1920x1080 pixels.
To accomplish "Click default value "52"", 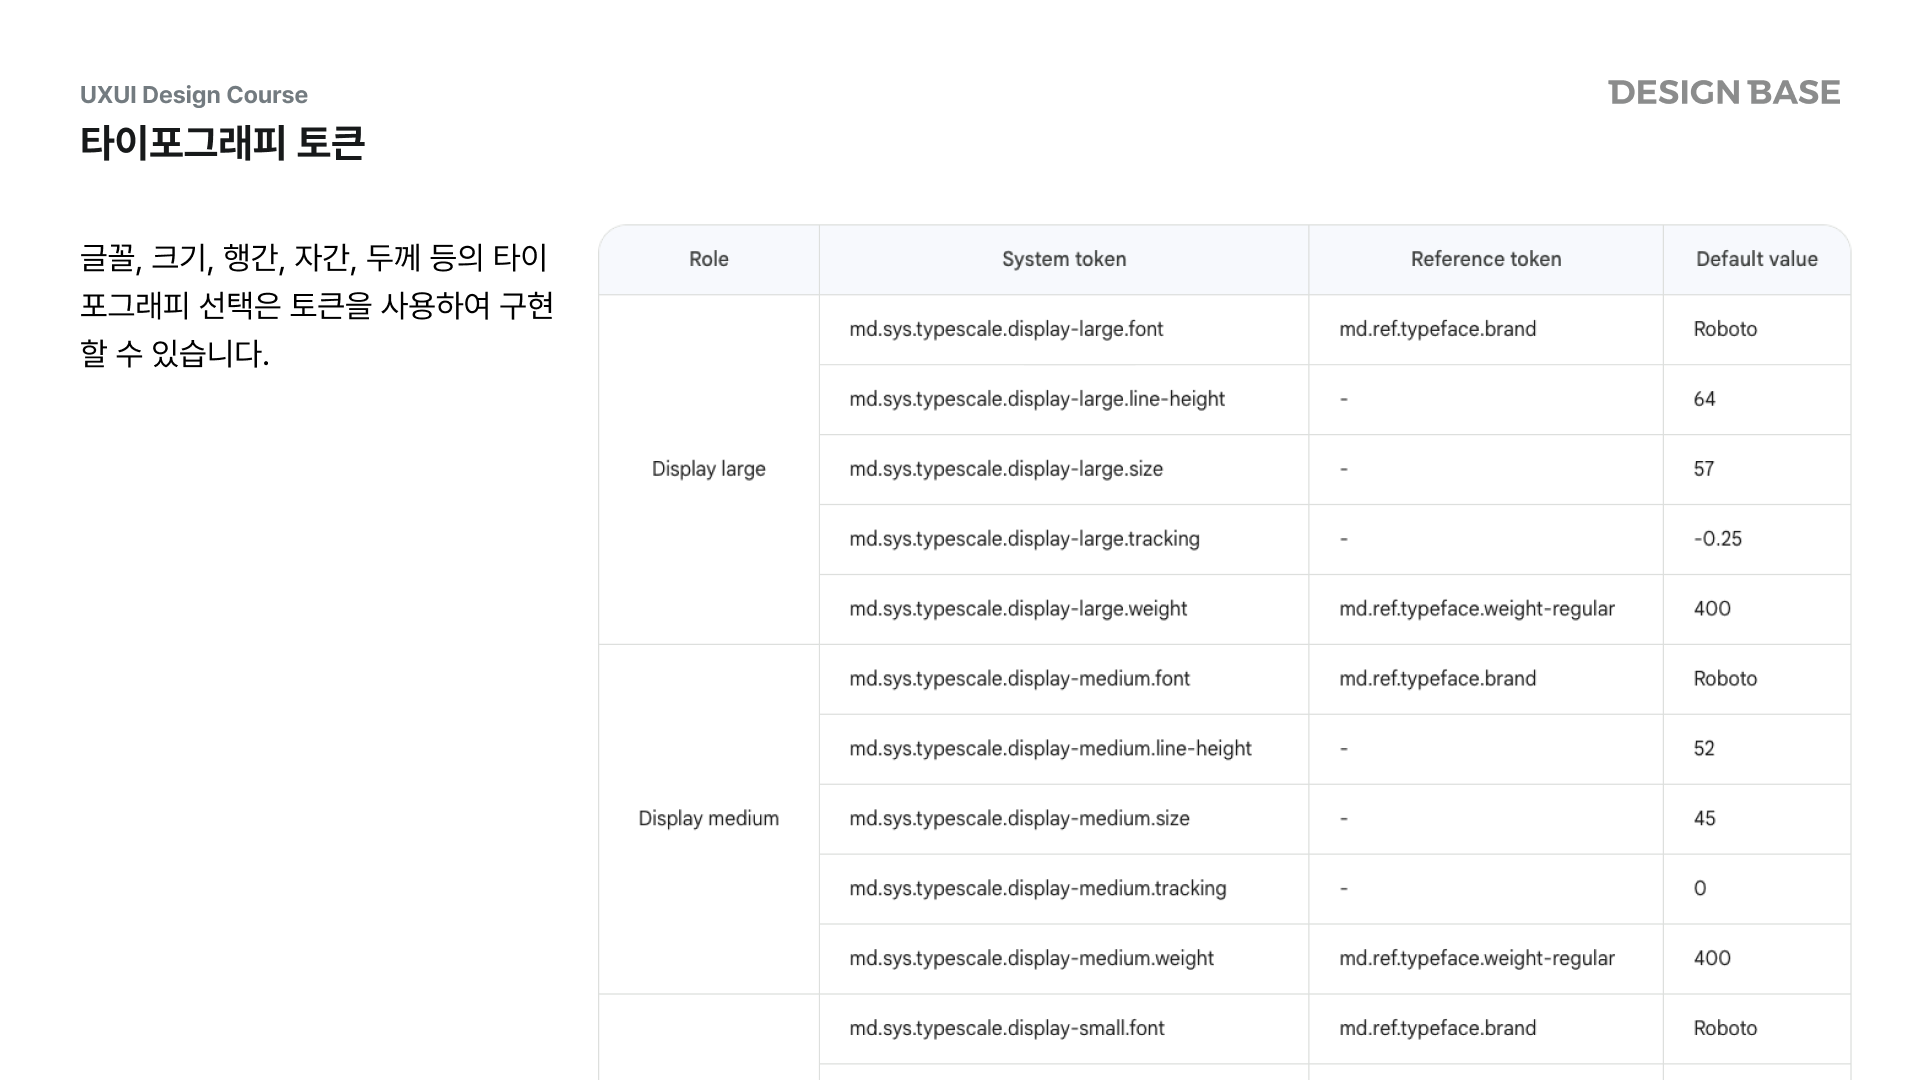I will [x=1704, y=749].
